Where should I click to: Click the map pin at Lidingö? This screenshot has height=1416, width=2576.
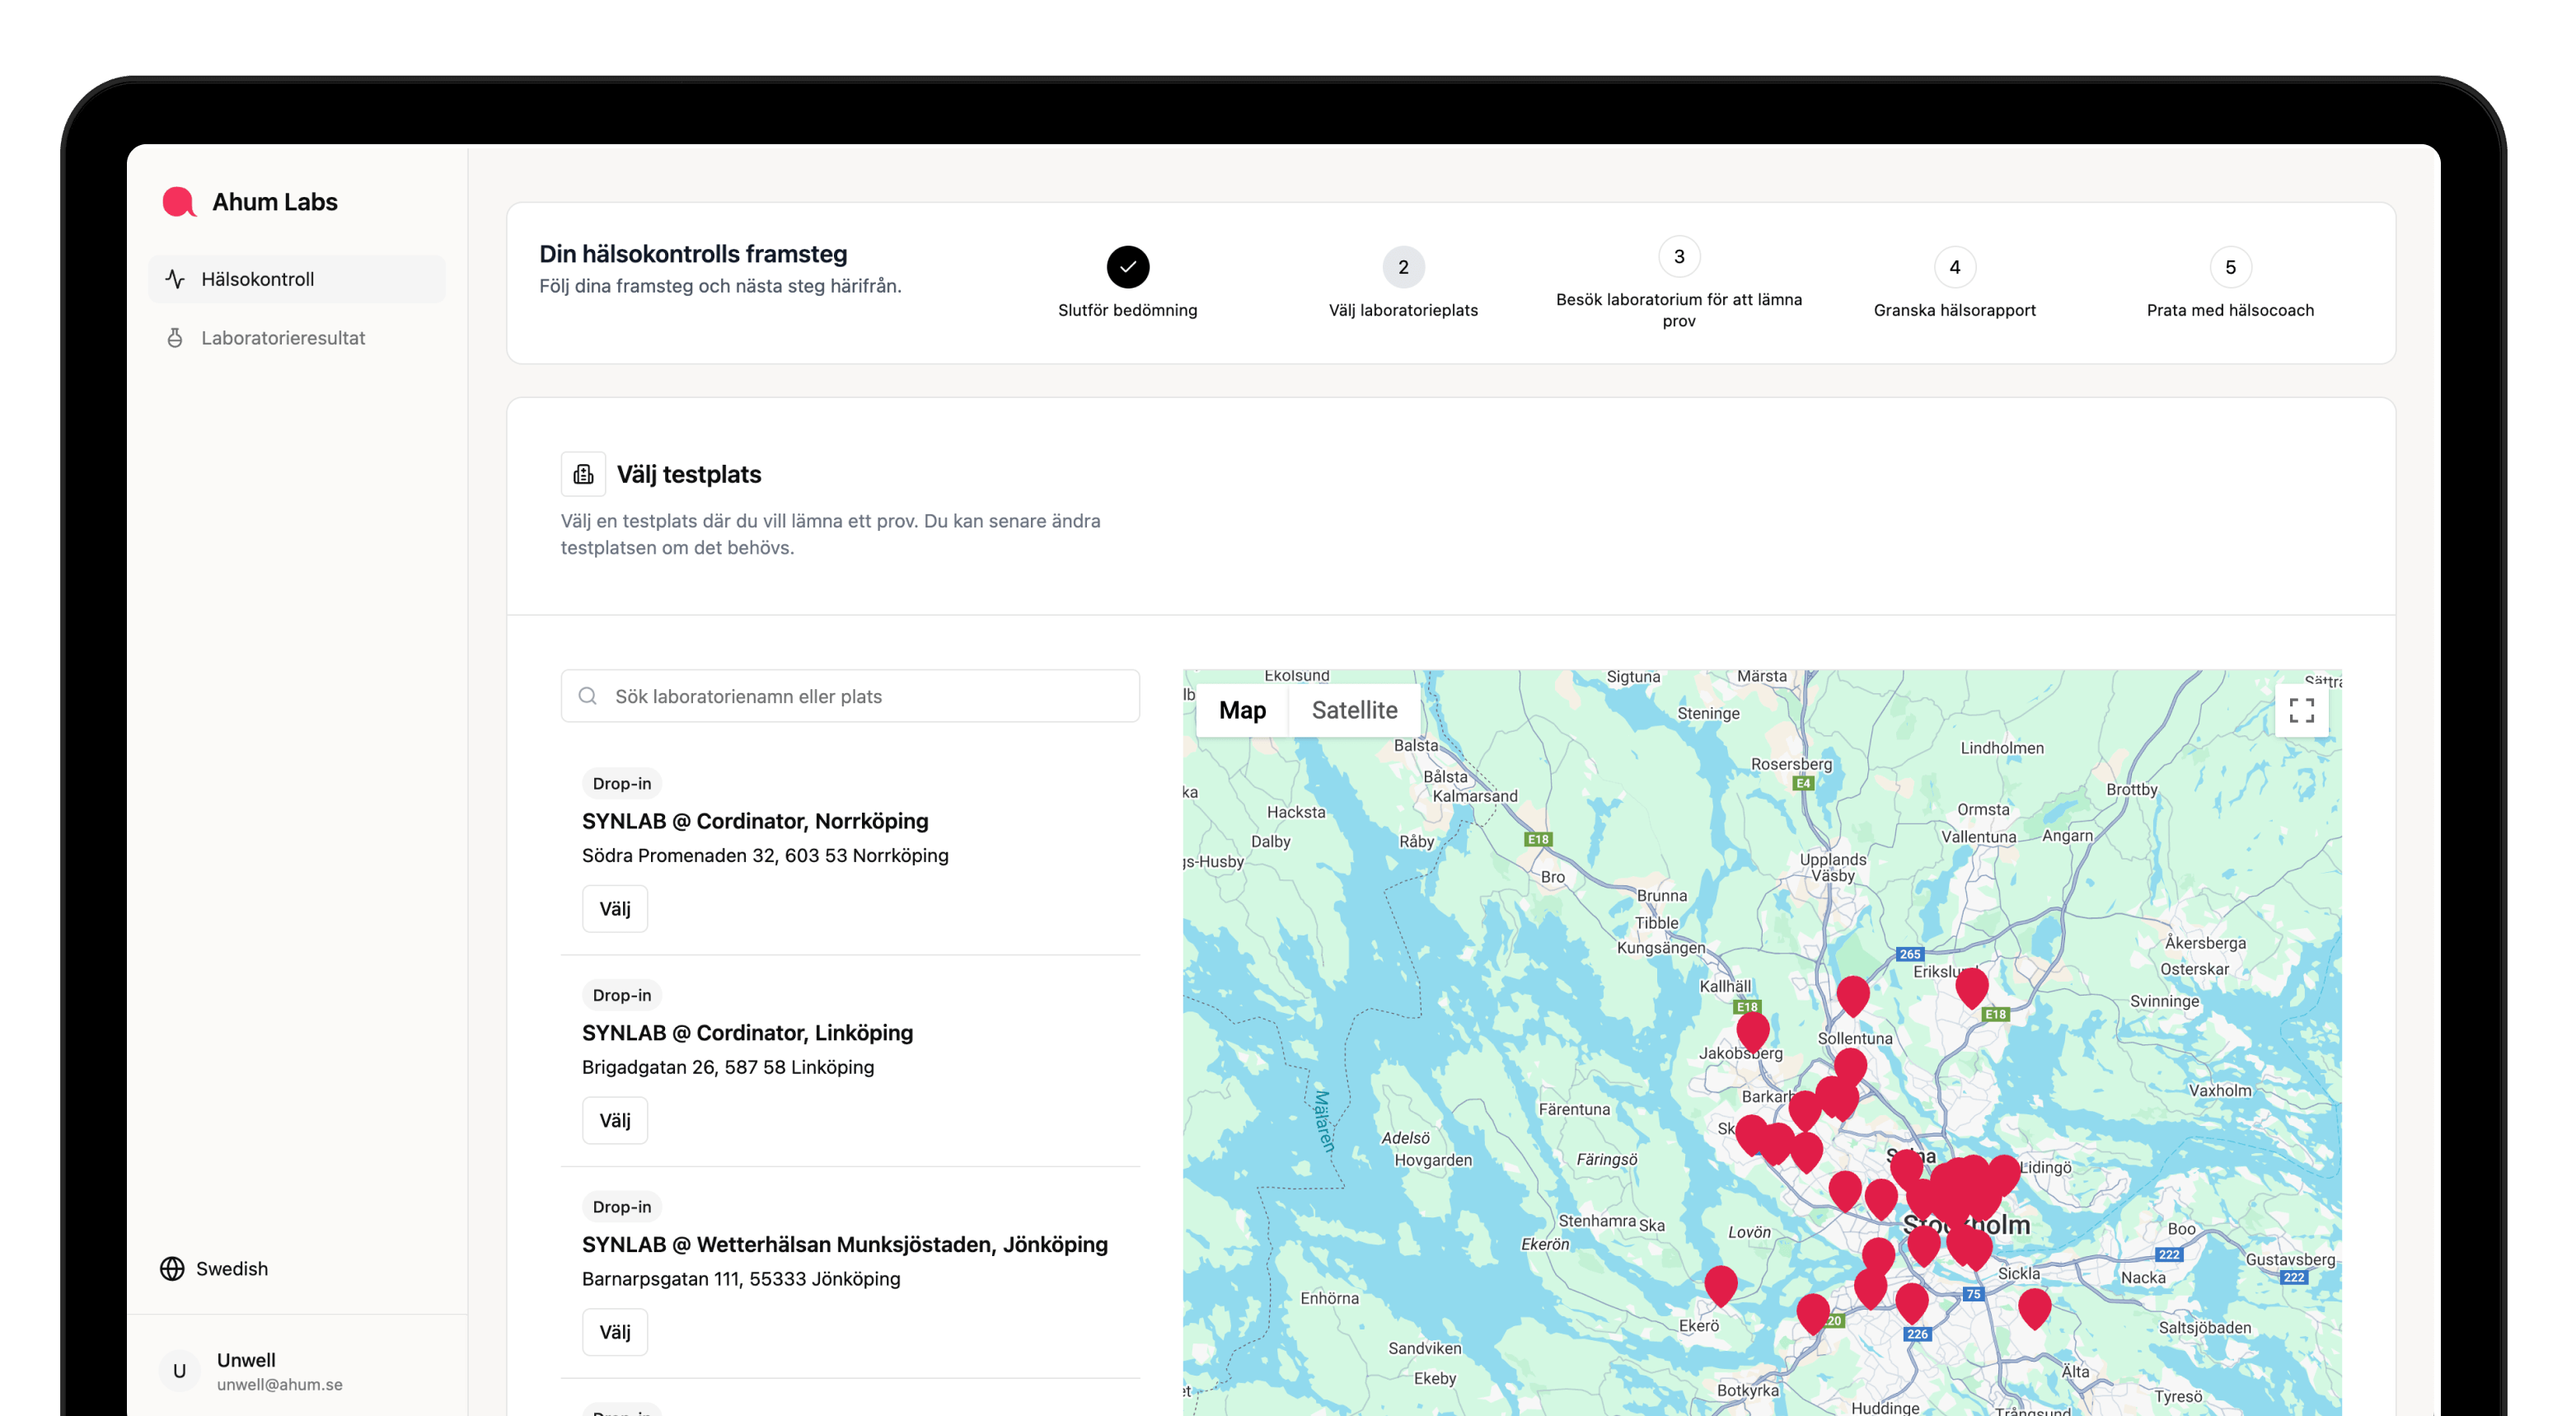2005,1174
